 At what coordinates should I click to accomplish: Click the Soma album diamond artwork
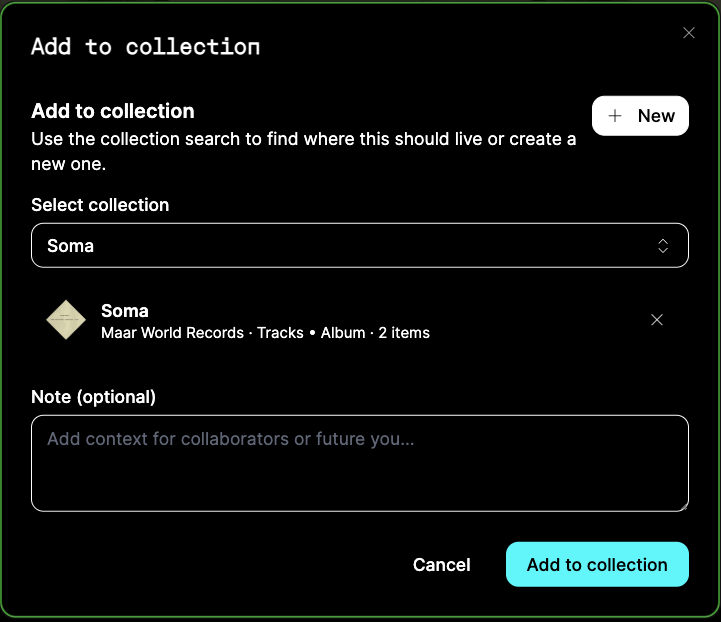66,320
